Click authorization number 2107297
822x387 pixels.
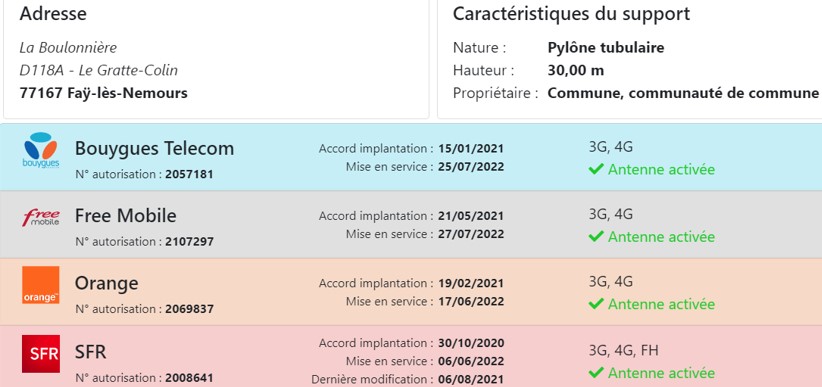pyautogui.click(x=189, y=242)
